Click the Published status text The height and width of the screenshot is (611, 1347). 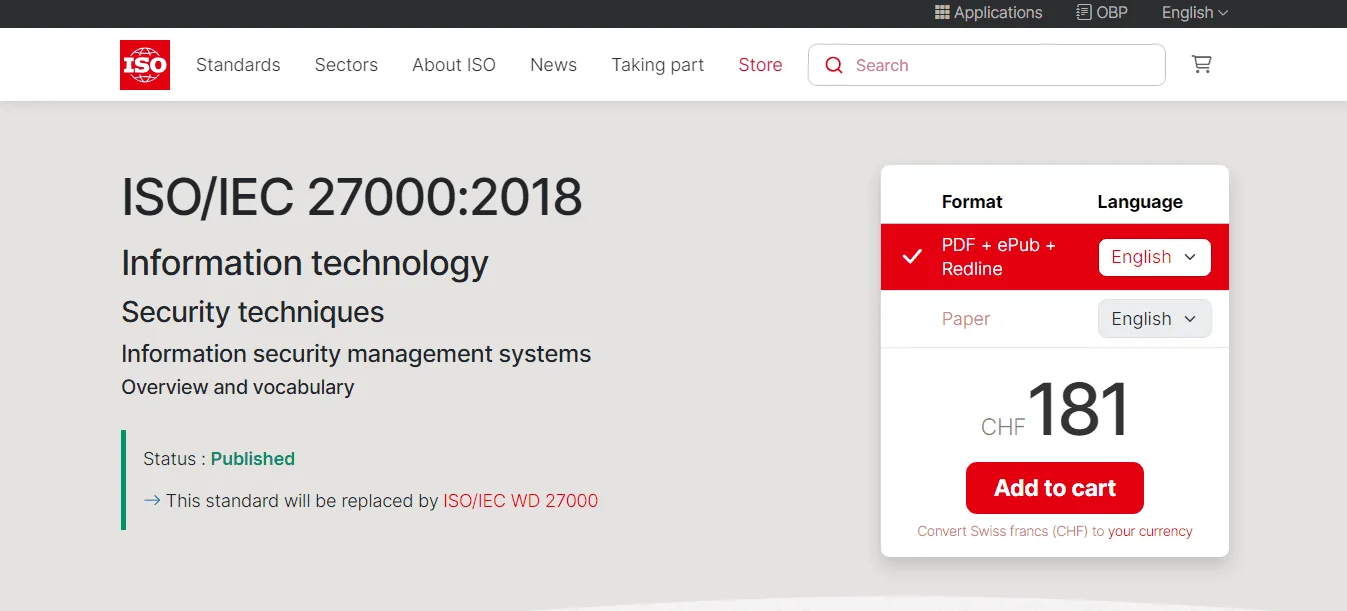[x=253, y=459]
